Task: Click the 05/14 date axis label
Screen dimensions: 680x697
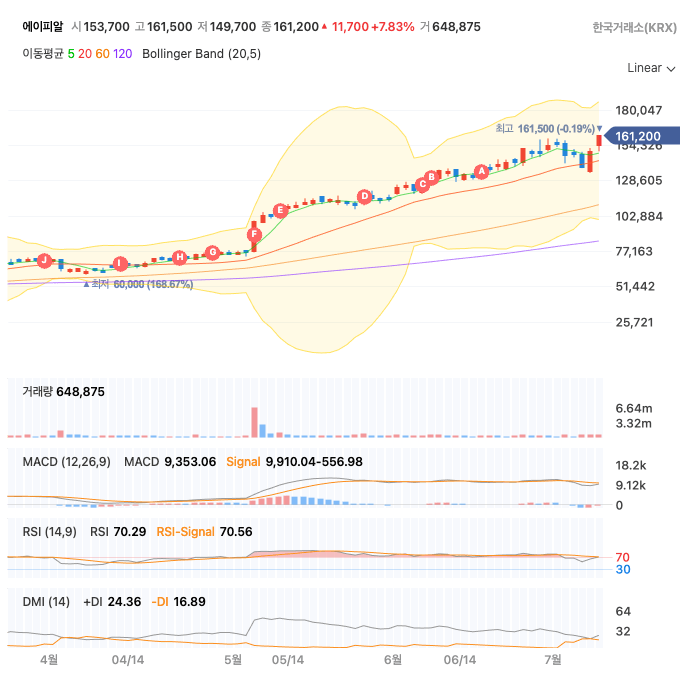Action: click(x=288, y=660)
